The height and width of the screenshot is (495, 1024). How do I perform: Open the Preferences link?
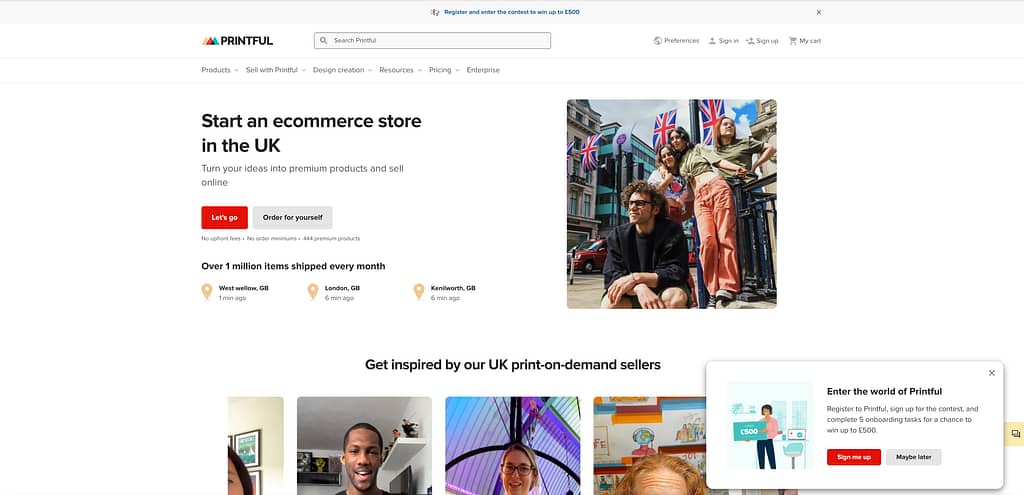[681, 40]
